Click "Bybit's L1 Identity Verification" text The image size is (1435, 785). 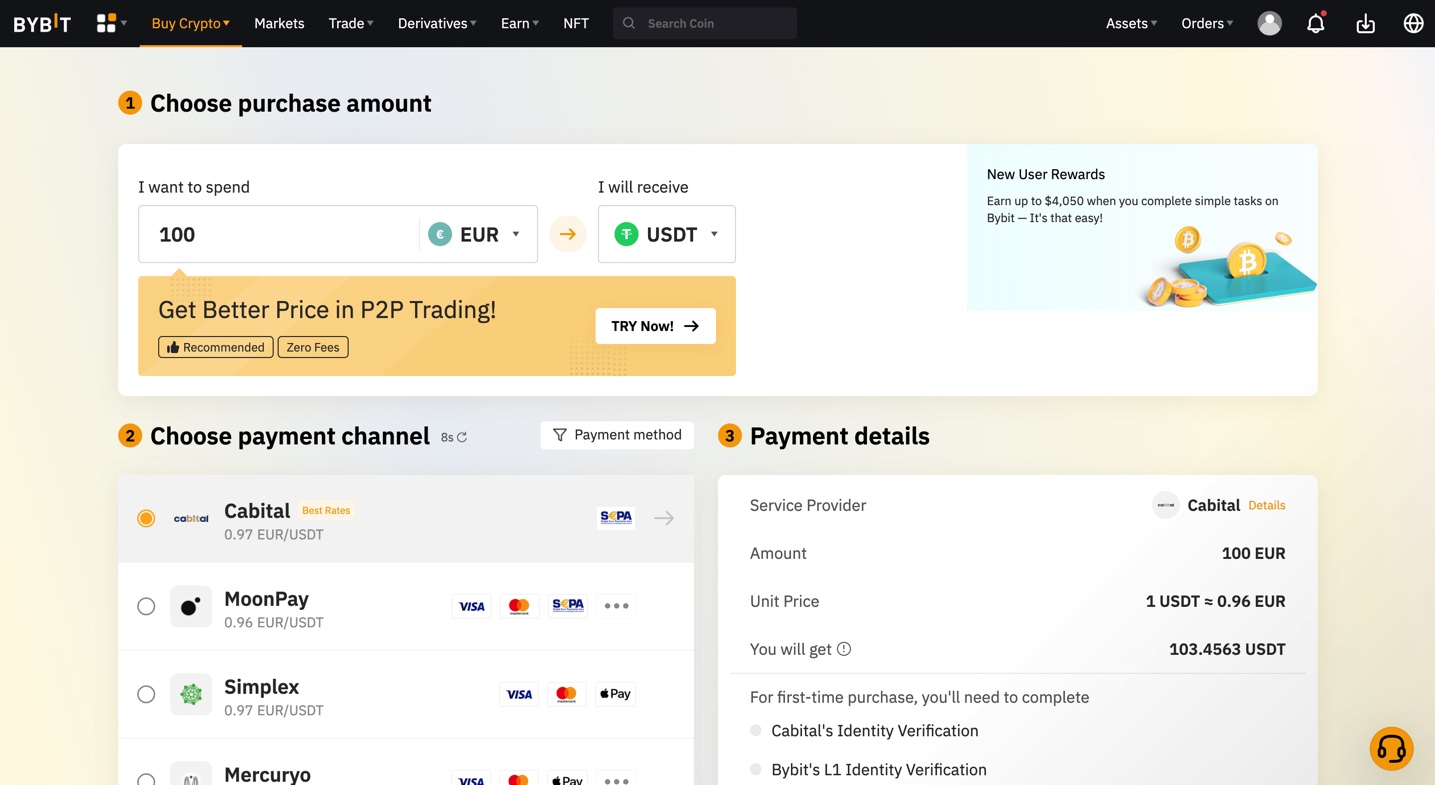point(879,770)
